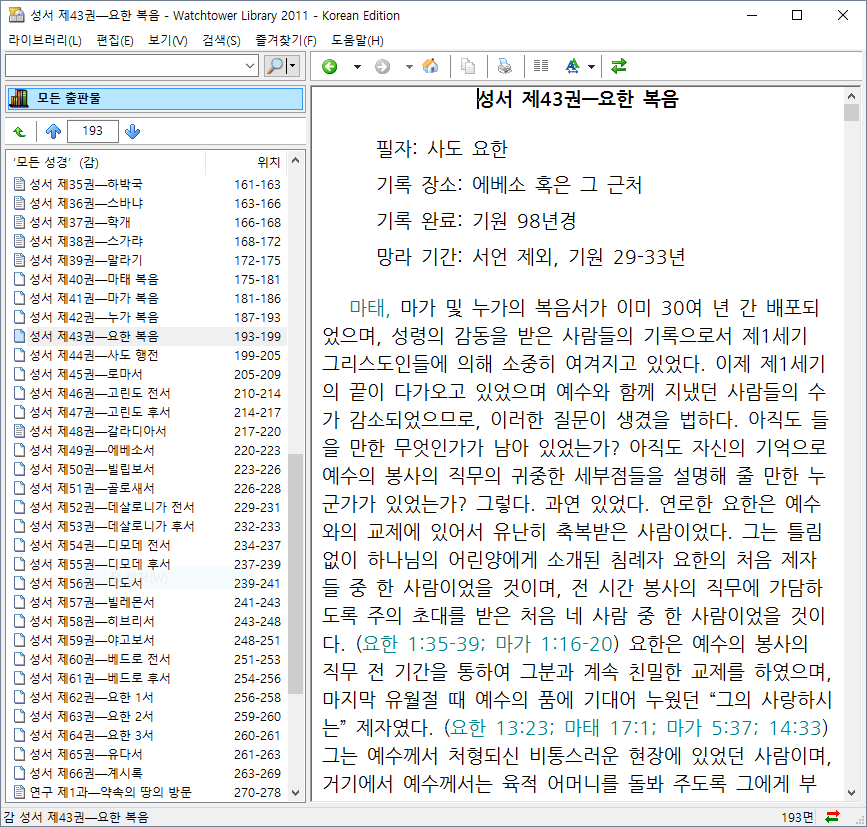Open the 보기(V) menu
This screenshot has height=827, width=867.
pos(168,40)
